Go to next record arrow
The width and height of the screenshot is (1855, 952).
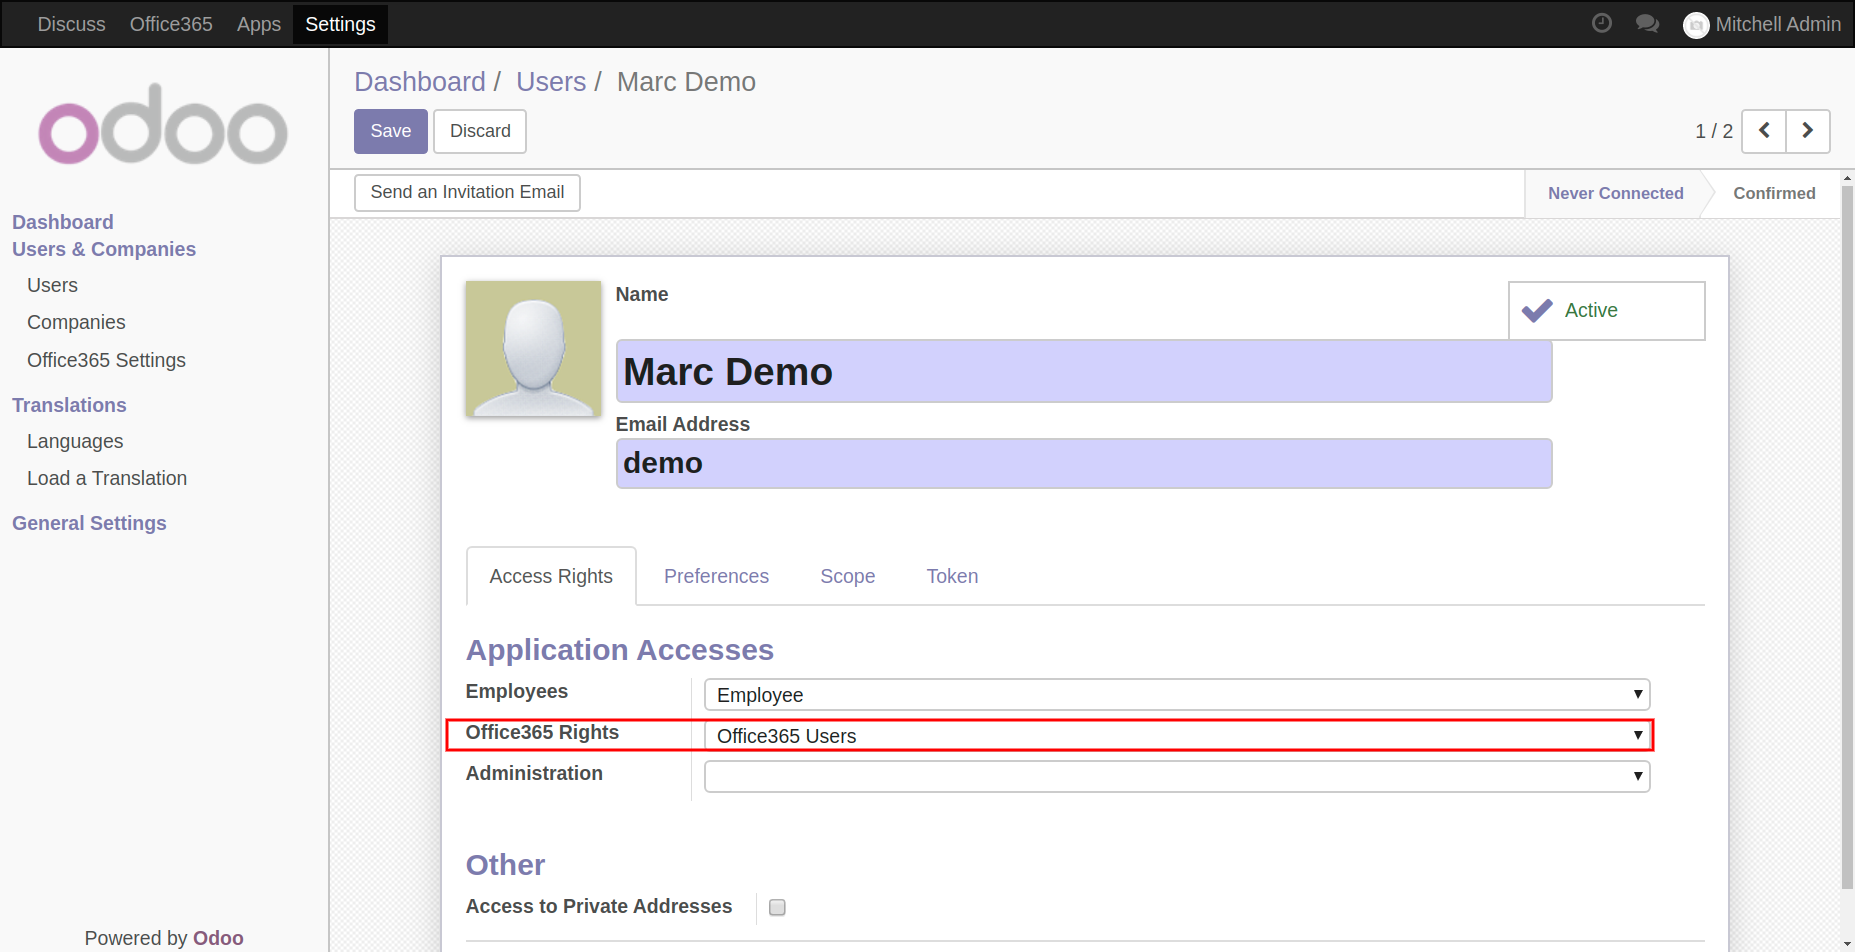click(x=1808, y=131)
